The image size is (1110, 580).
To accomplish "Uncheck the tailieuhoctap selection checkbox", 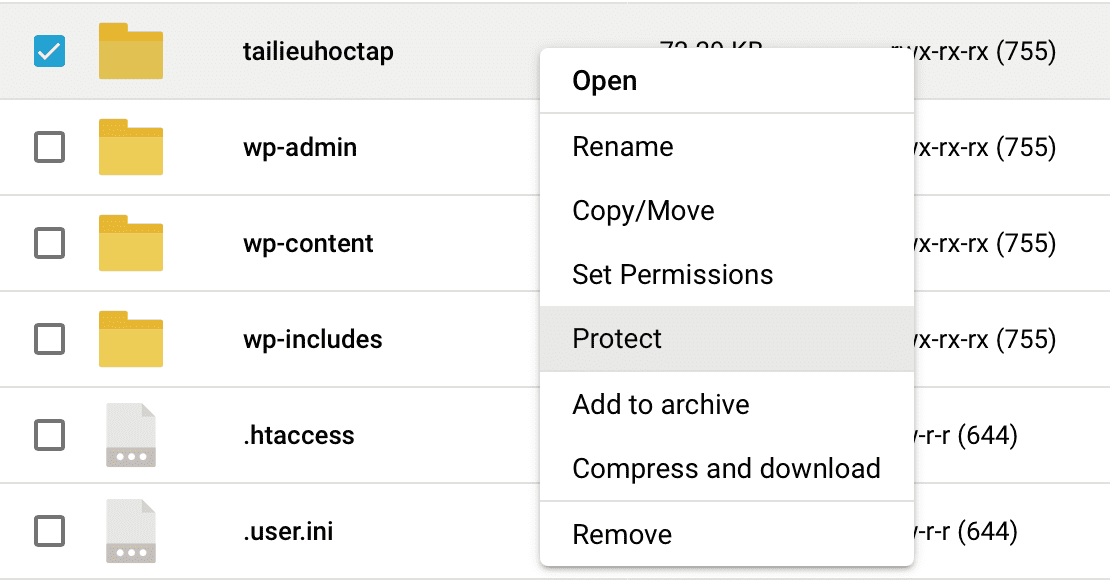I will 49,51.
